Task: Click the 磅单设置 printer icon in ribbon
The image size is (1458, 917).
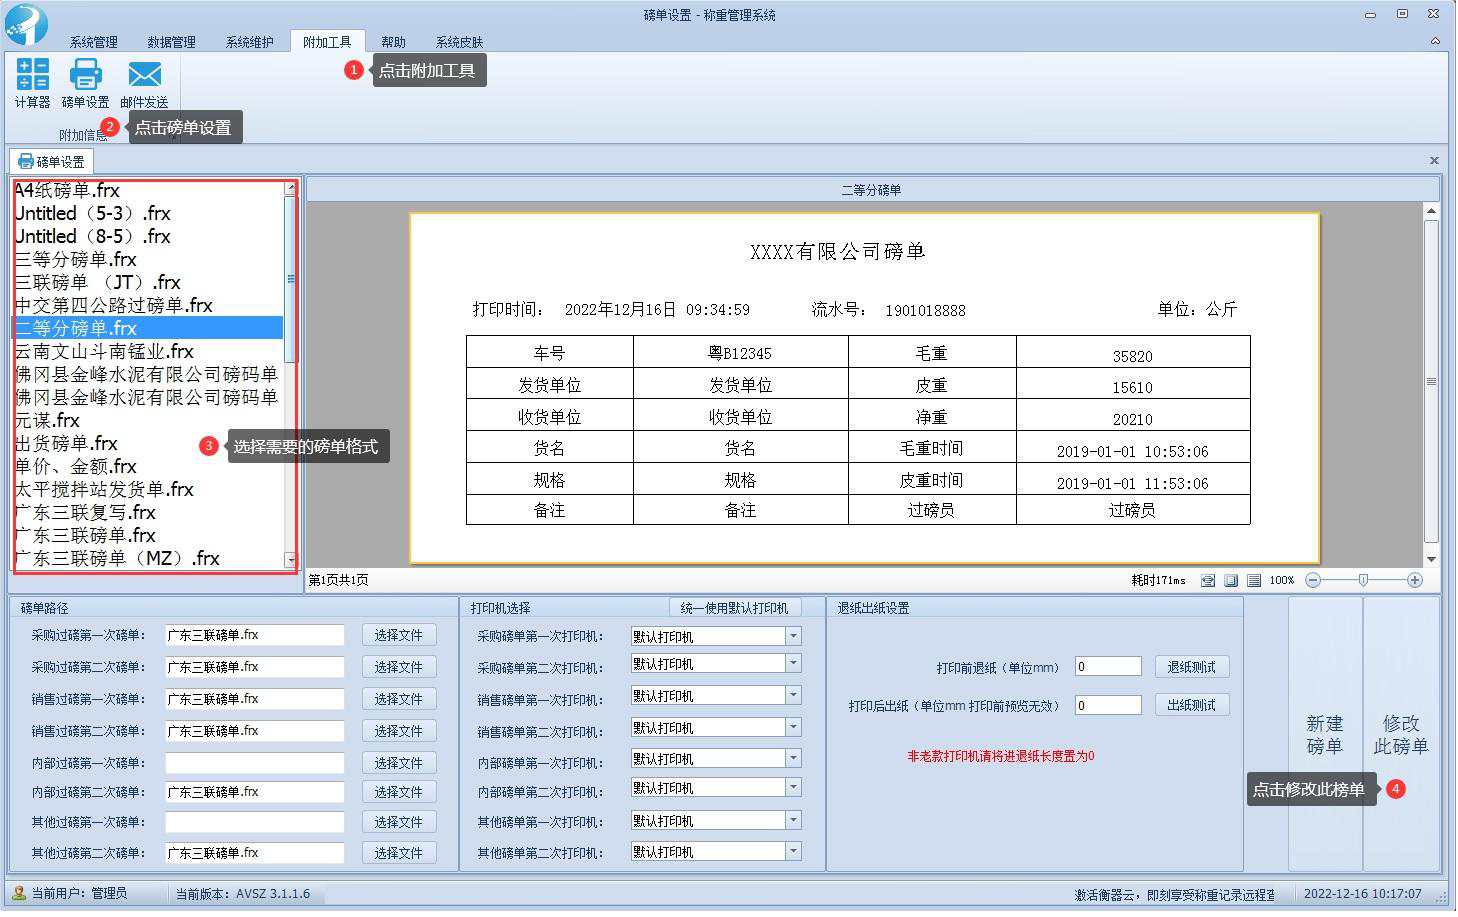Action: (85, 82)
